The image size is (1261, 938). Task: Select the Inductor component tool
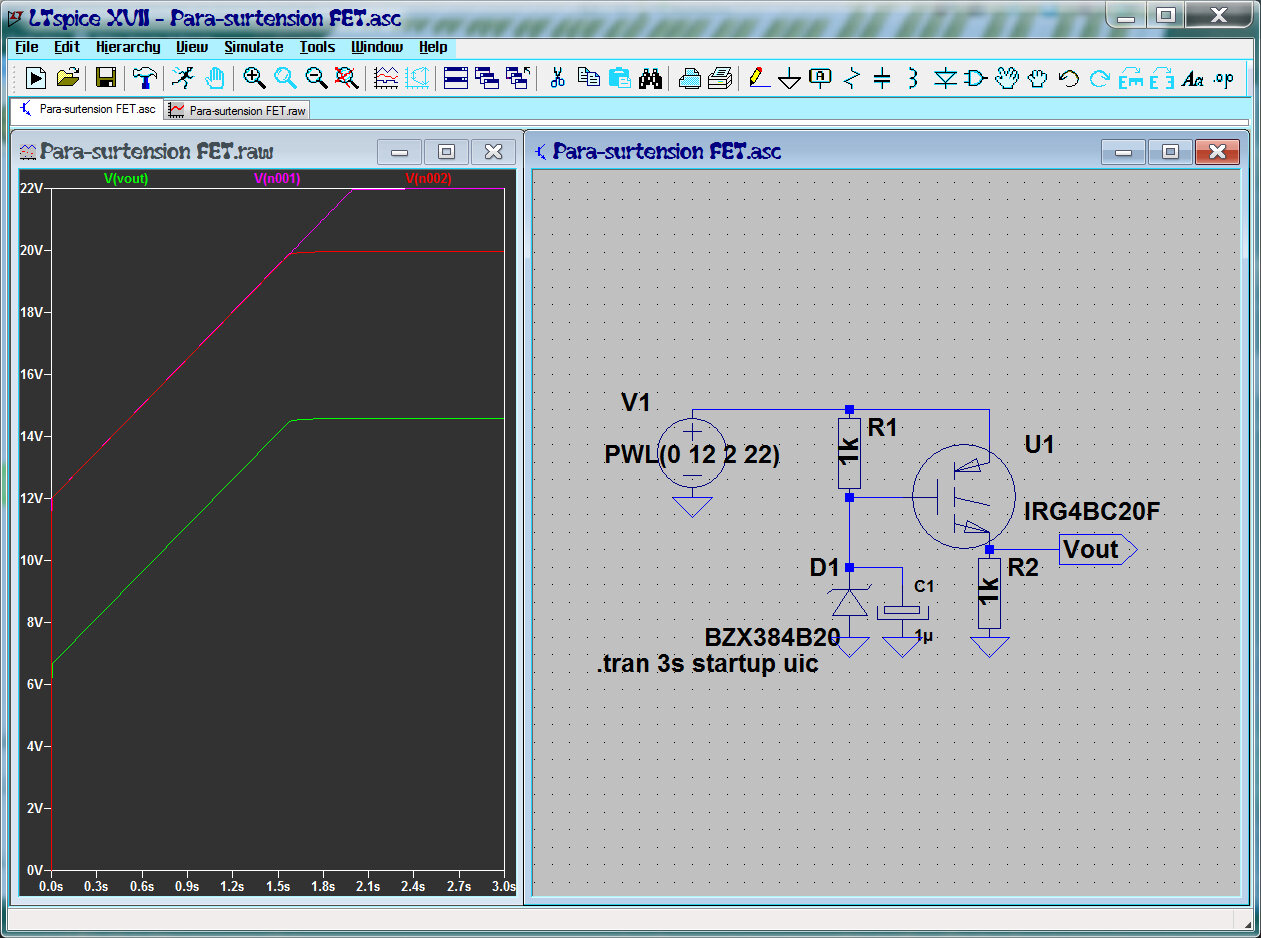[x=913, y=78]
